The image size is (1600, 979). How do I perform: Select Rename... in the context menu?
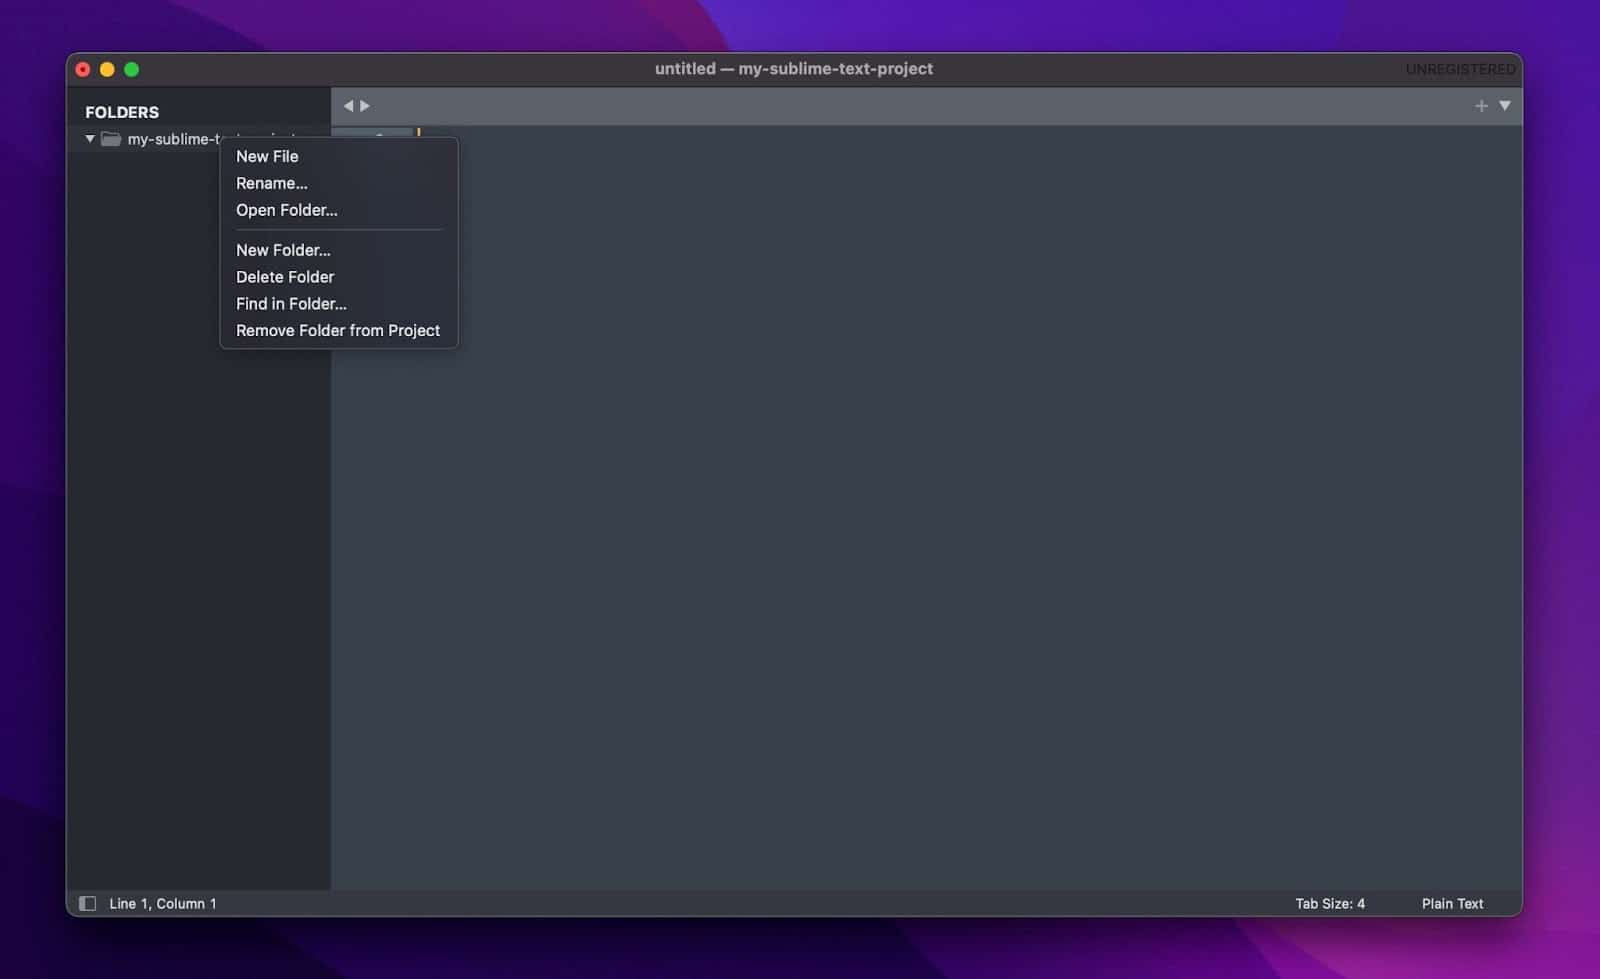click(x=272, y=183)
